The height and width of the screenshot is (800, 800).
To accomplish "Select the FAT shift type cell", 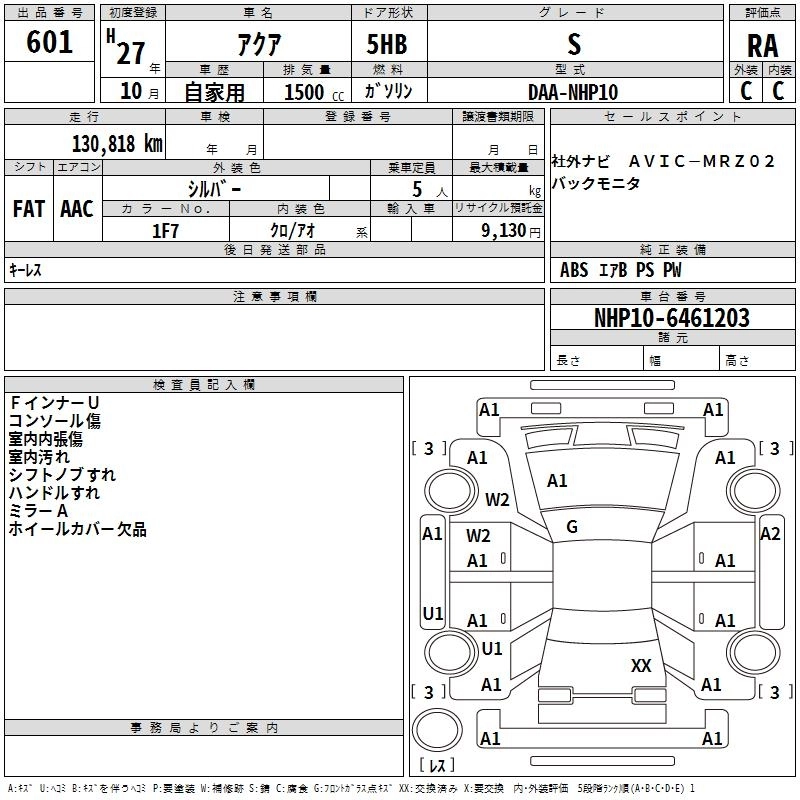I will [x=28, y=209].
